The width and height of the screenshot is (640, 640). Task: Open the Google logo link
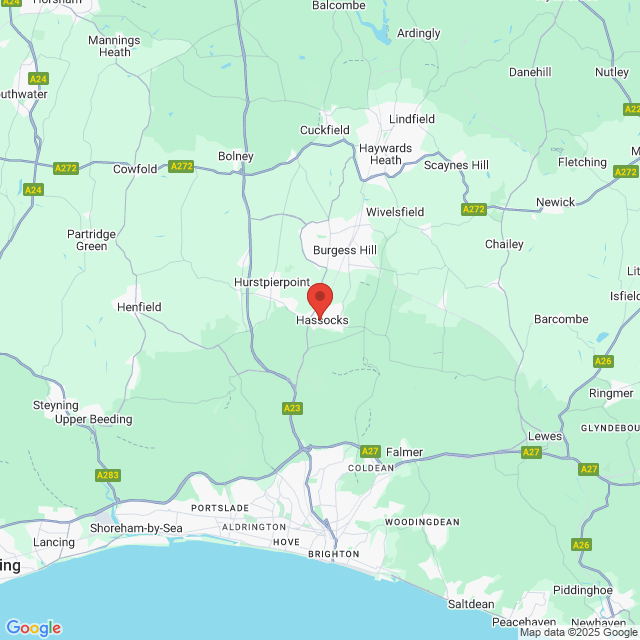coord(33,628)
